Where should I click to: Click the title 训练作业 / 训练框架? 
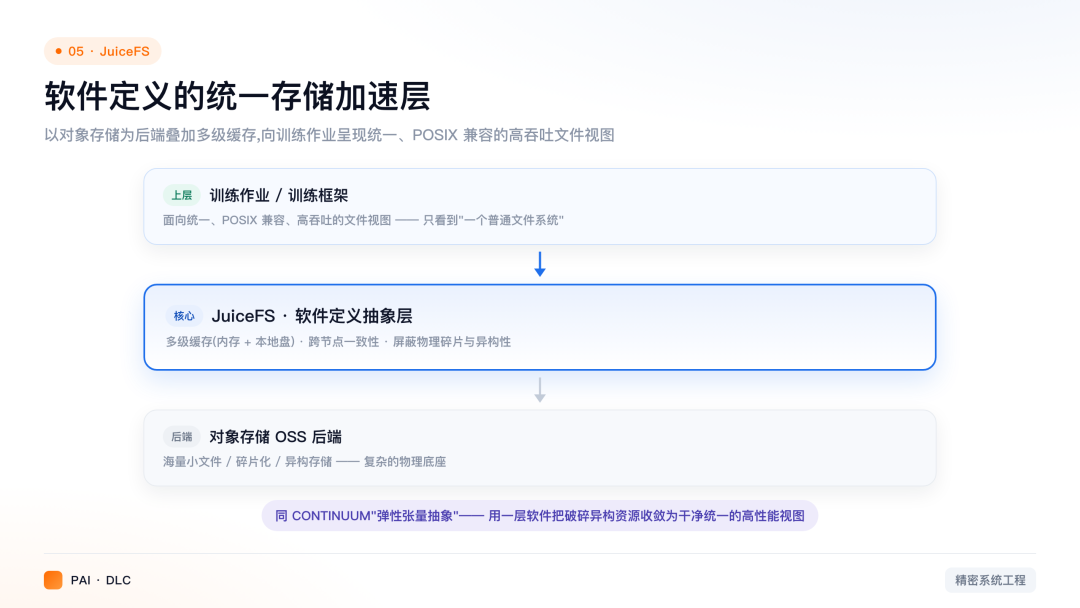coord(279,196)
